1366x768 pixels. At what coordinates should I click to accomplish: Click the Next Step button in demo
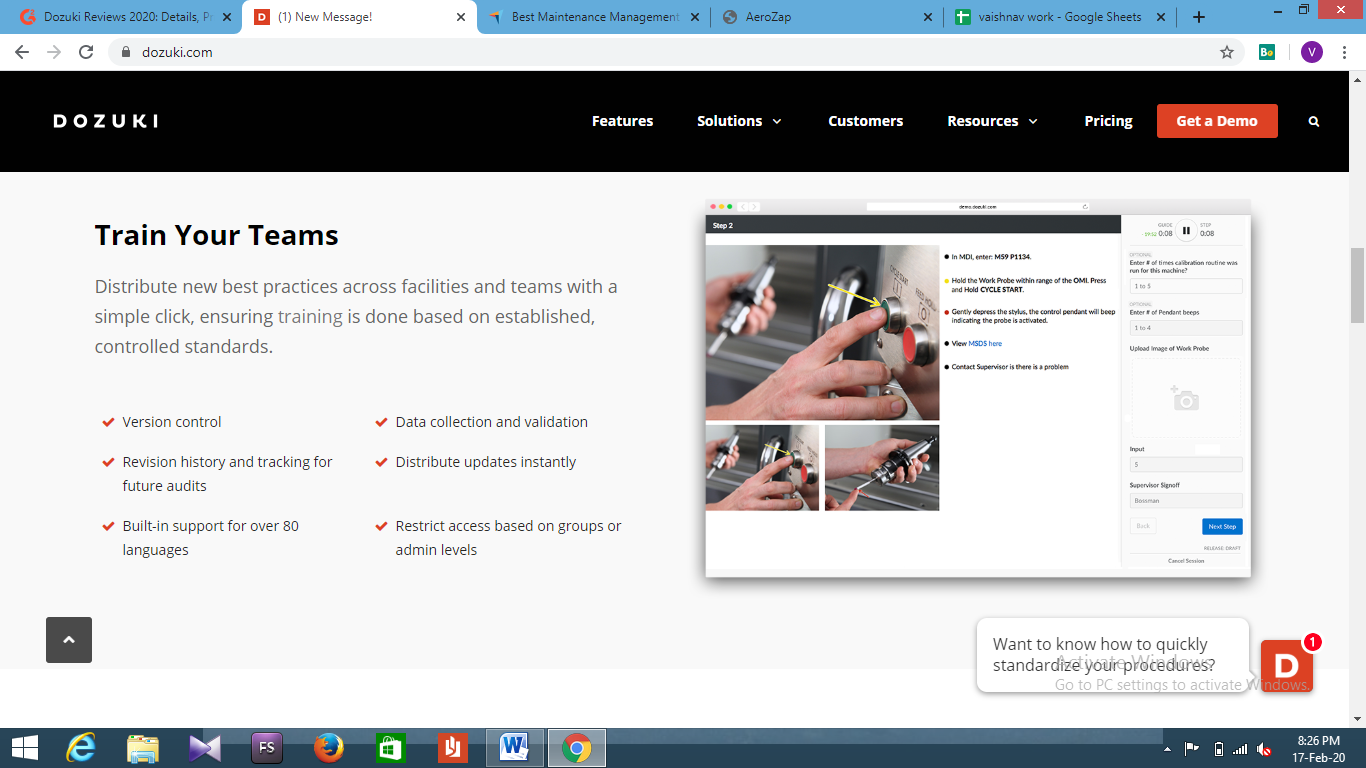(1222, 526)
